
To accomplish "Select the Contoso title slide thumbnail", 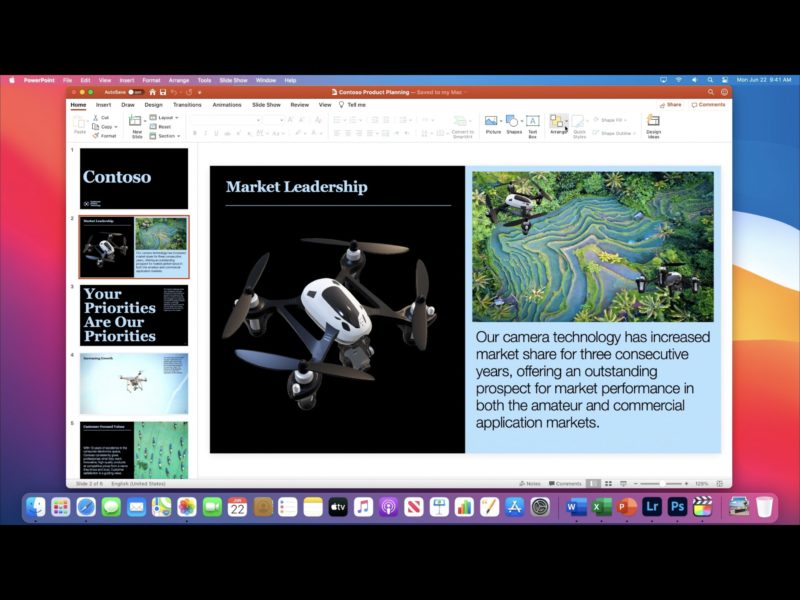I will point(134,179).
